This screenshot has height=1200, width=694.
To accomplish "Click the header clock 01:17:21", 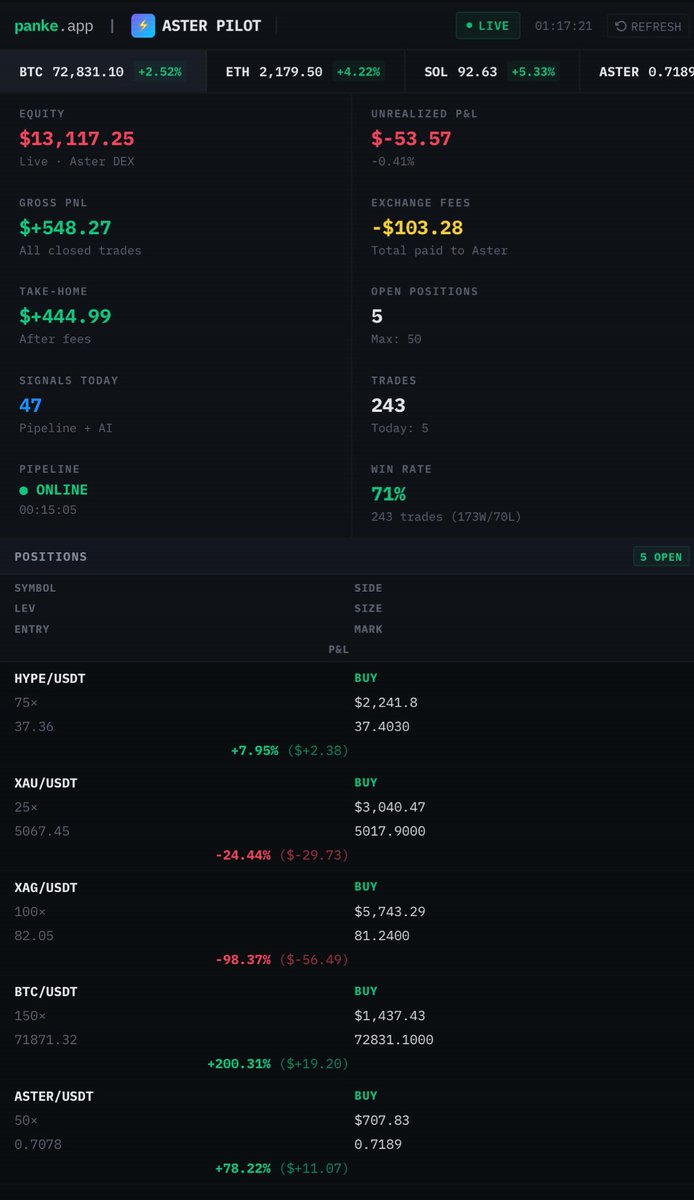I will click(563, 26).
